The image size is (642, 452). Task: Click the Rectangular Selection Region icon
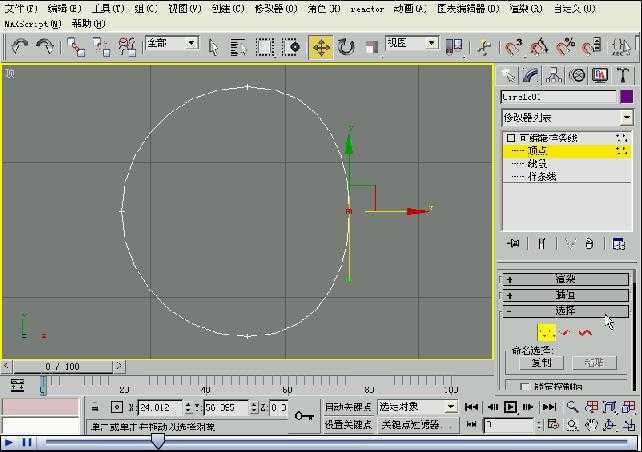[x=265, y=47]
